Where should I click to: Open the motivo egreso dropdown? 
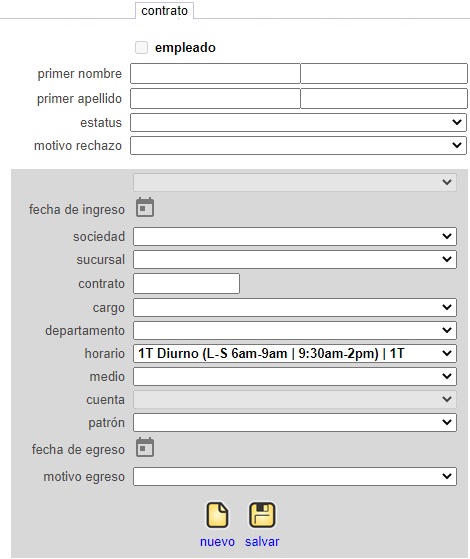coord(295,476)
